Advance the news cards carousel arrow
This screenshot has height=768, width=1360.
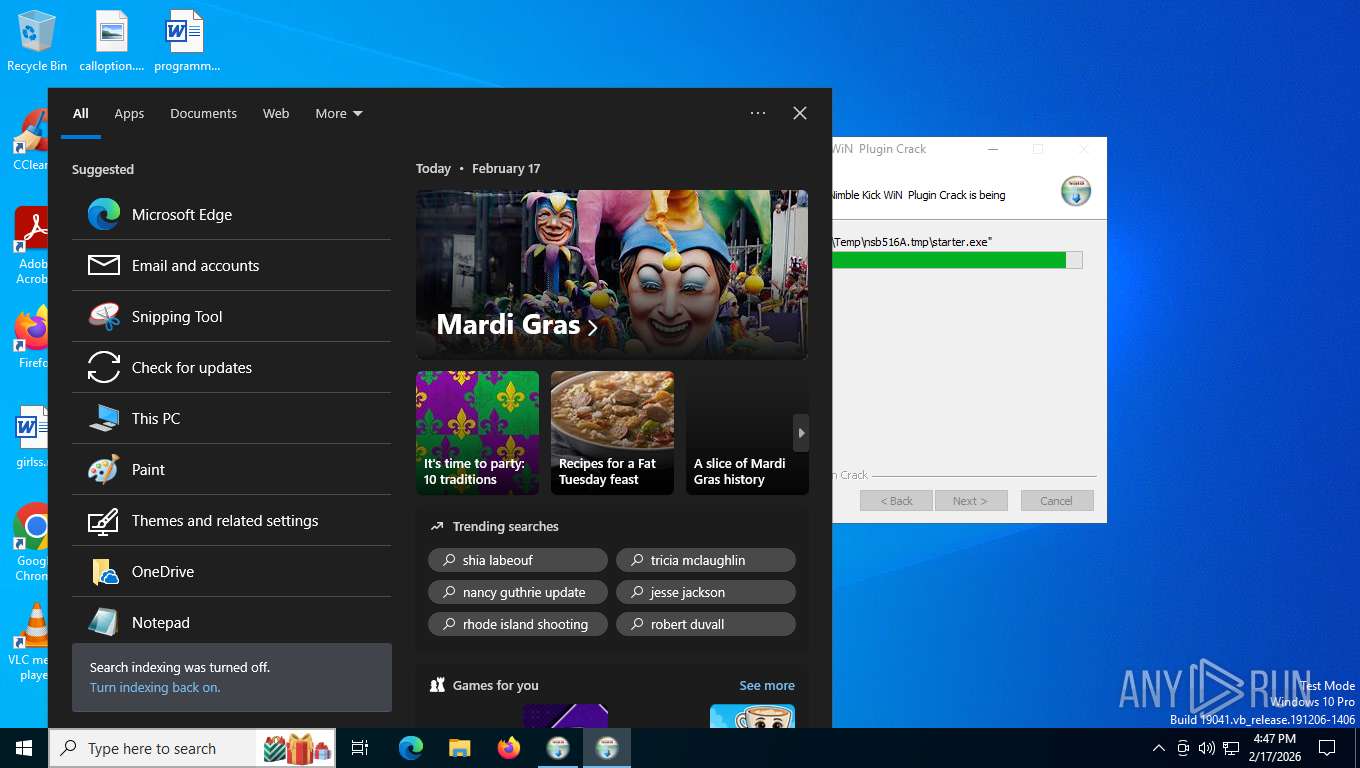[801, 433]
